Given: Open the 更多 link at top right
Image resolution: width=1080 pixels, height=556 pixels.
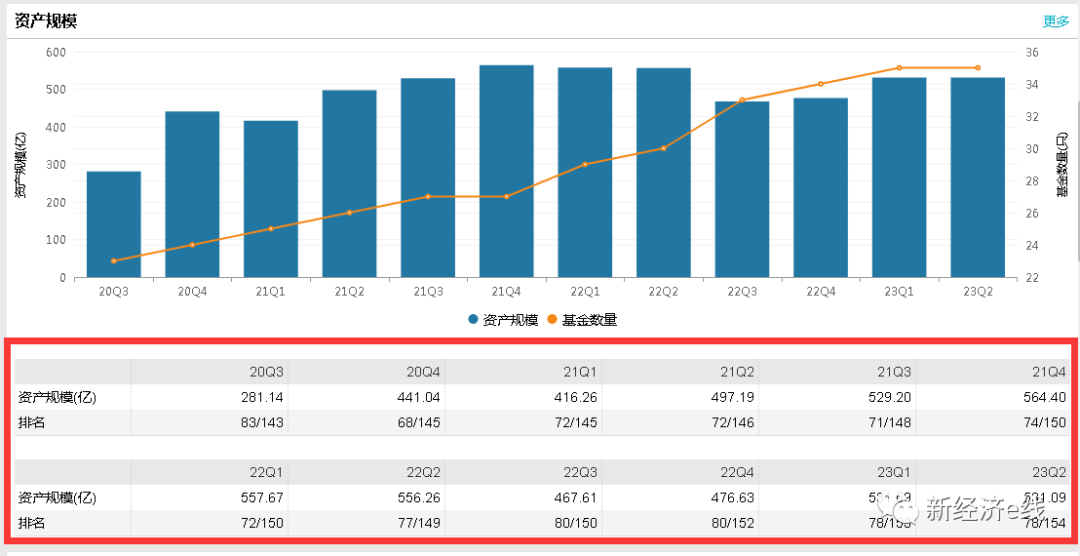Looking at the screenshot, I should pos(1055,21).
